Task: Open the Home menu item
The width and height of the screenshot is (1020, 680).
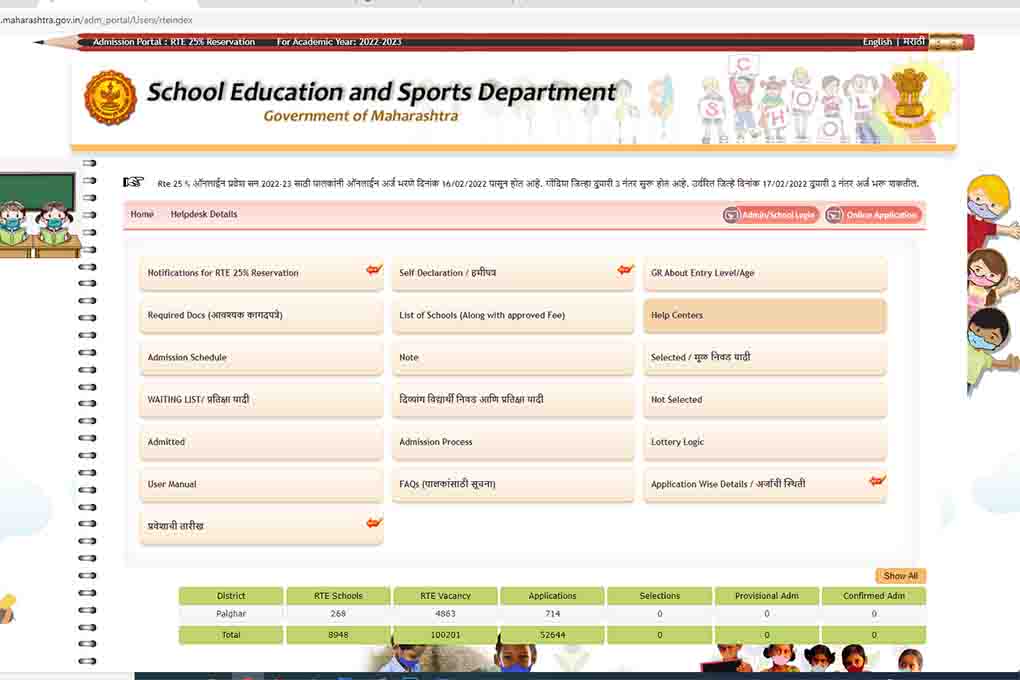Action: pyautogui.click(x=142, y=214)
